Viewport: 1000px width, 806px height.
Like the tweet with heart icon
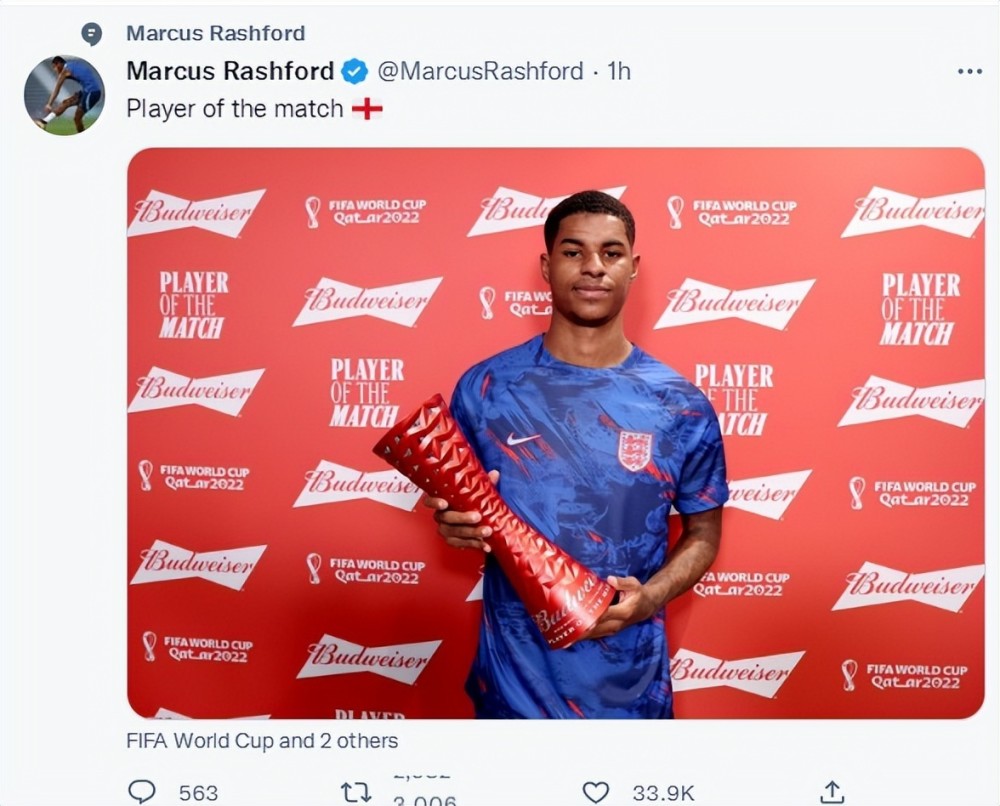pyautogui.click(x=596, y=793)
